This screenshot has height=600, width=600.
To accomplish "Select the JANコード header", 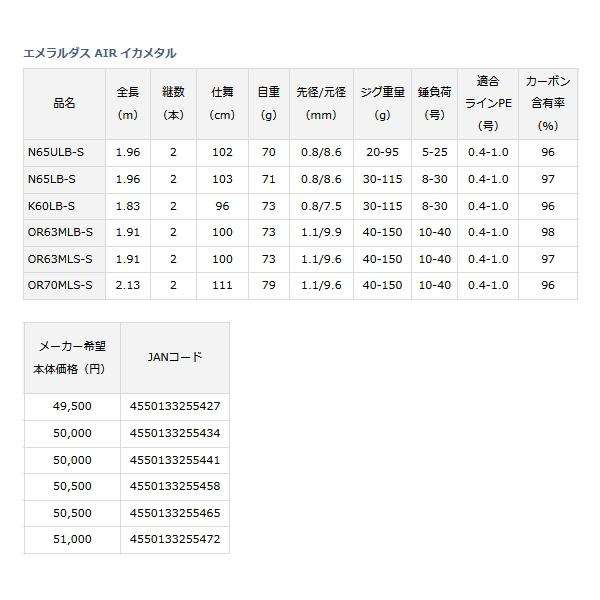I will (x=175, y=358).
